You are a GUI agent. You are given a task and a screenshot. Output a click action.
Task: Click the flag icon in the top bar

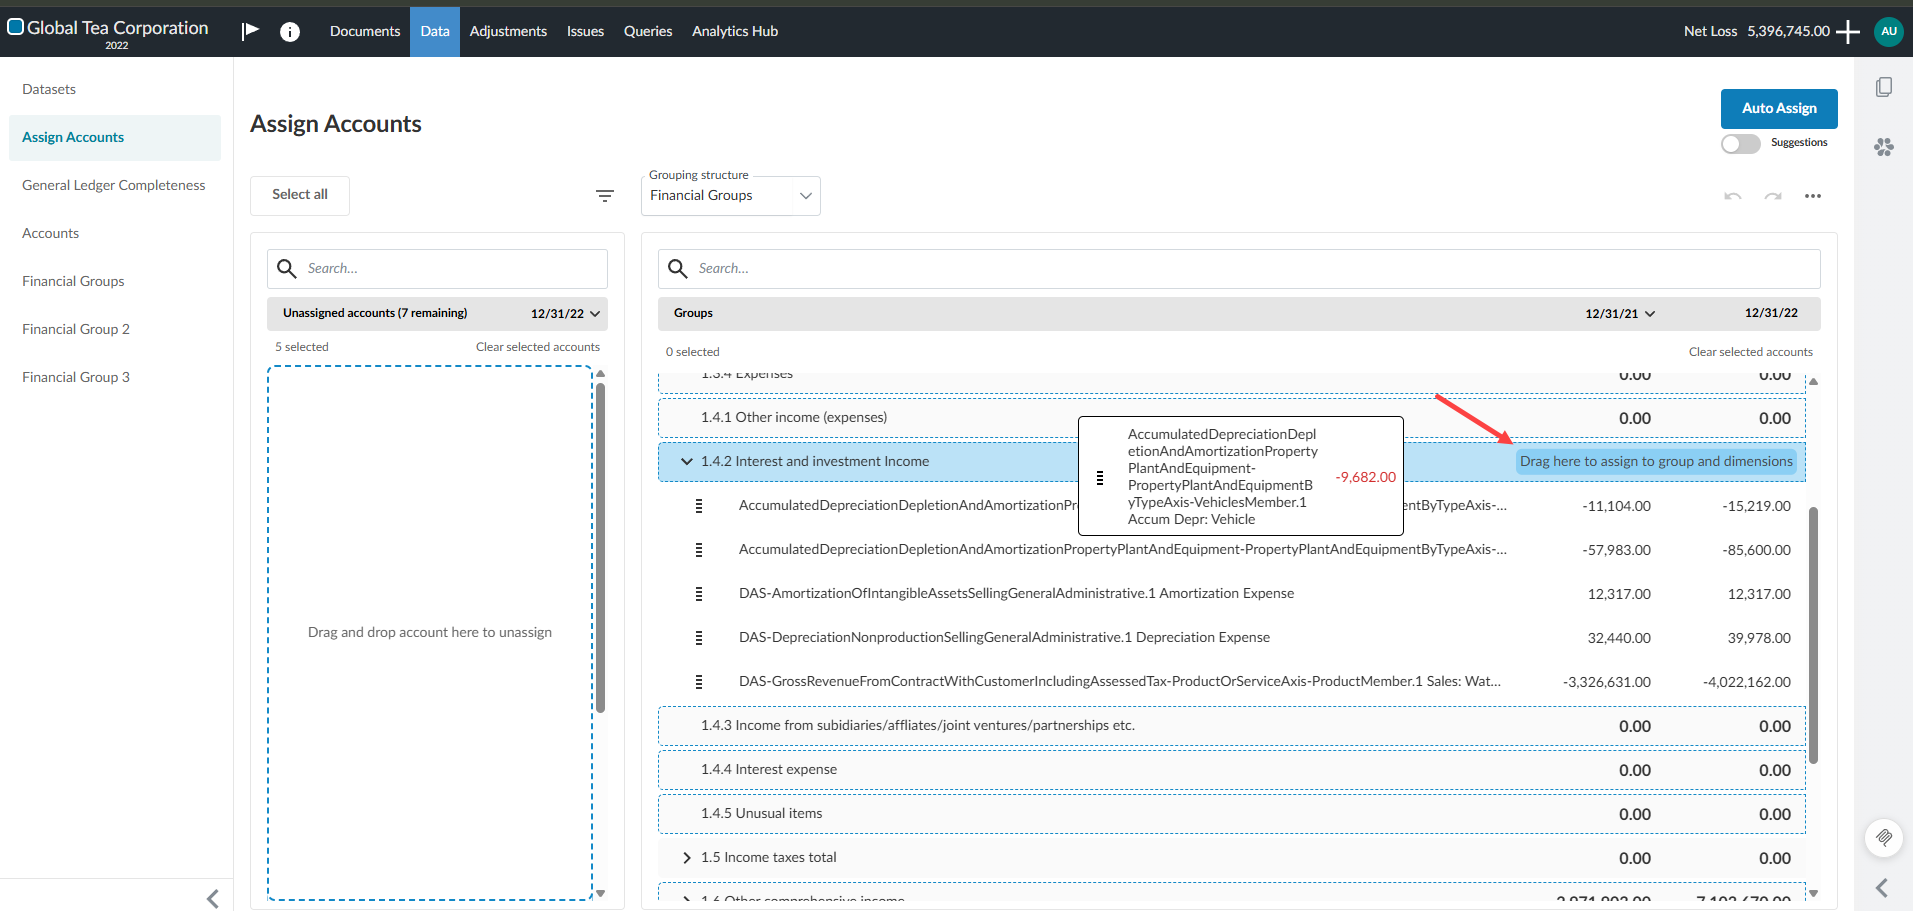click(249, 30)
